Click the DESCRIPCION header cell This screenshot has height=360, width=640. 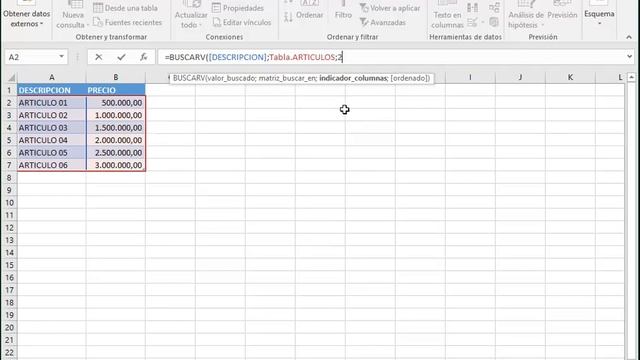pyautogui.click(x=51, y=90)
